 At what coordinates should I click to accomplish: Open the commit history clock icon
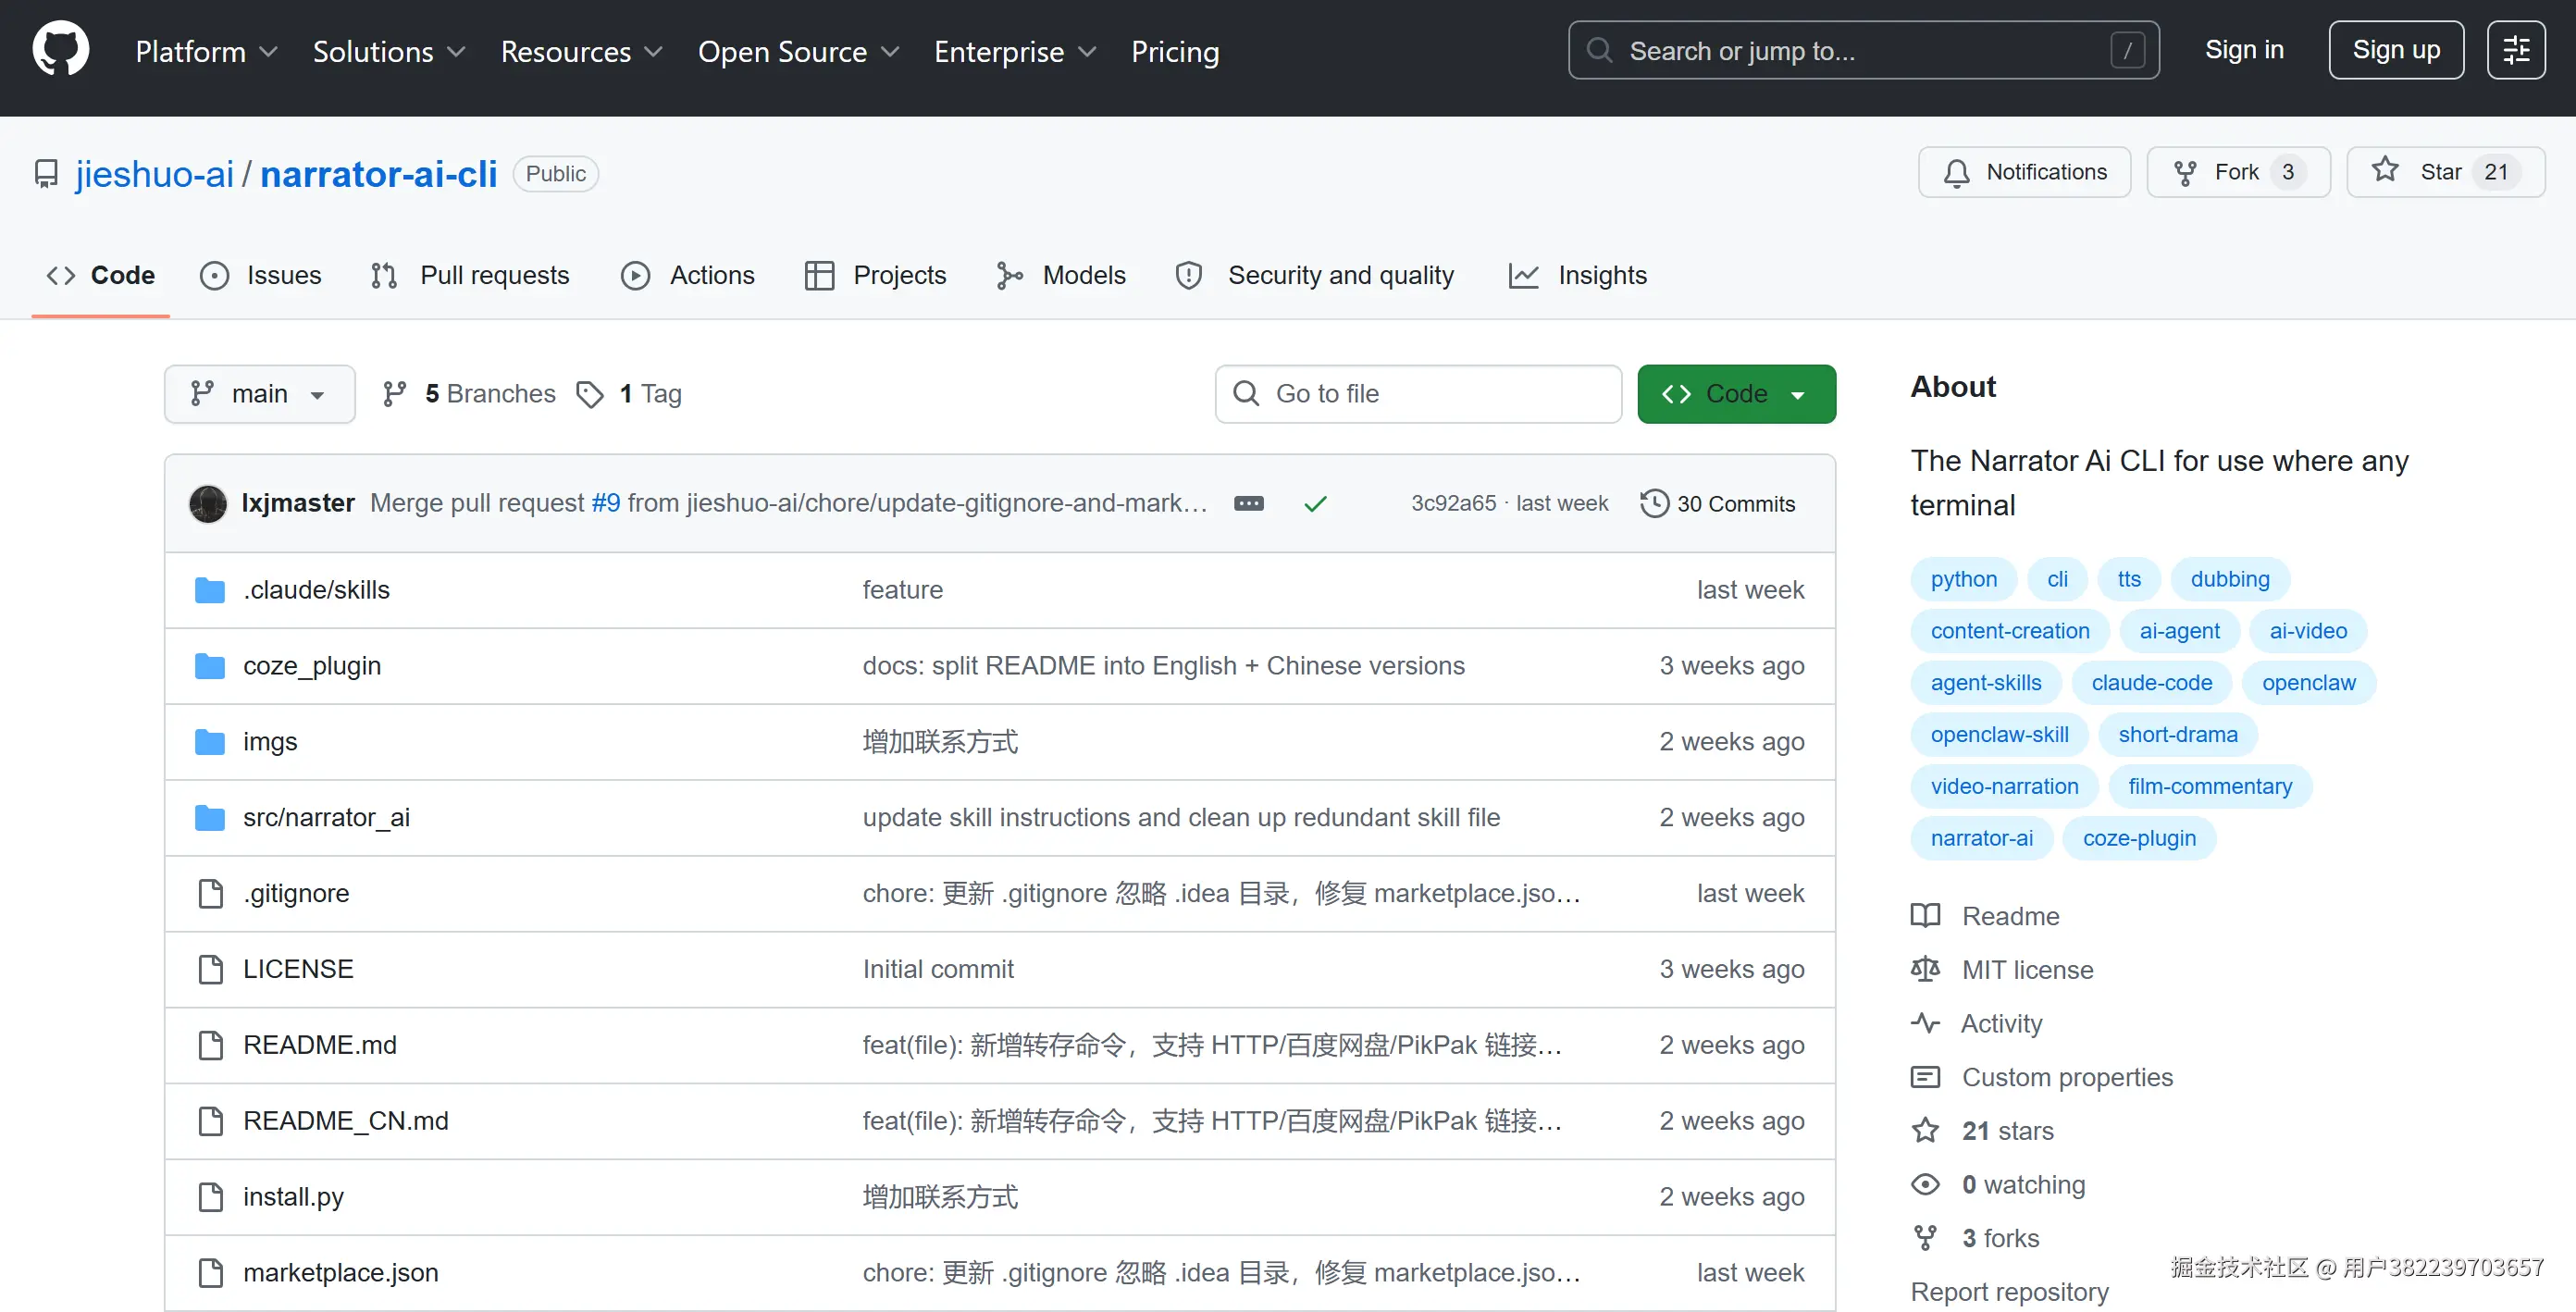tap(1654, 503)
